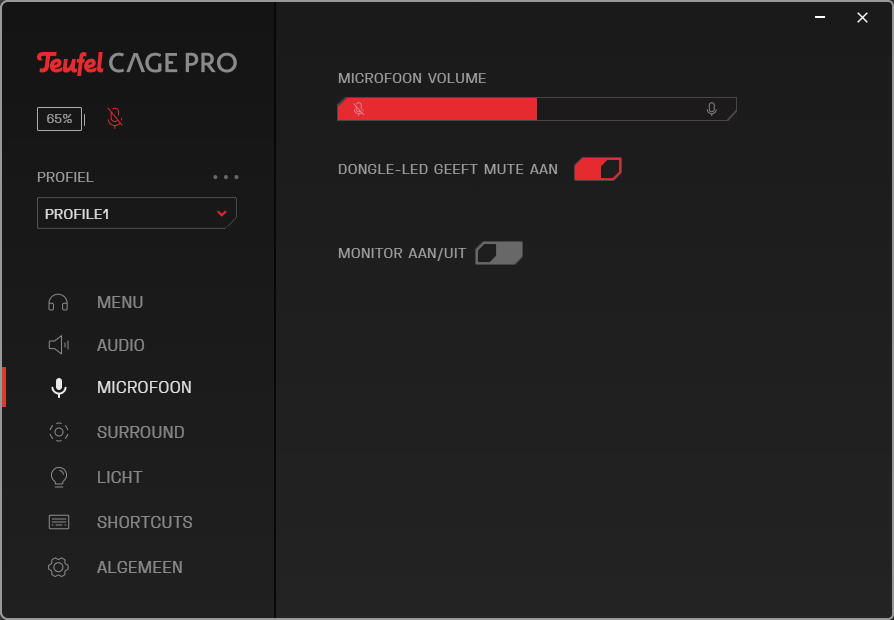
Task: Click the light bulb icon for Licht
Action: [x=59, y=477]
